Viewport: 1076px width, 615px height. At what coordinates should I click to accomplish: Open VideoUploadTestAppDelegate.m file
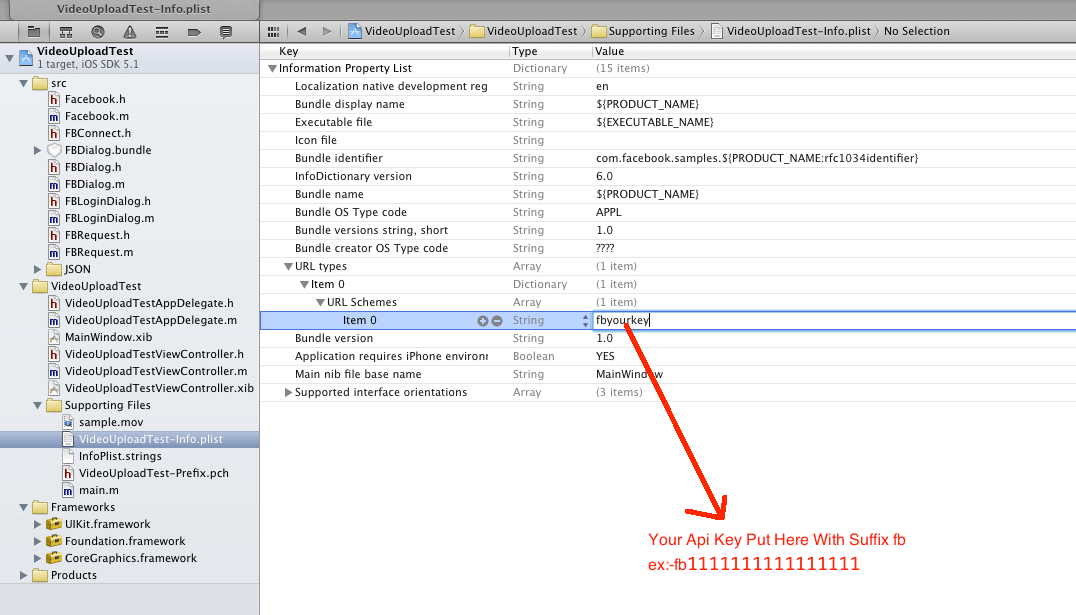click(150, 321)
